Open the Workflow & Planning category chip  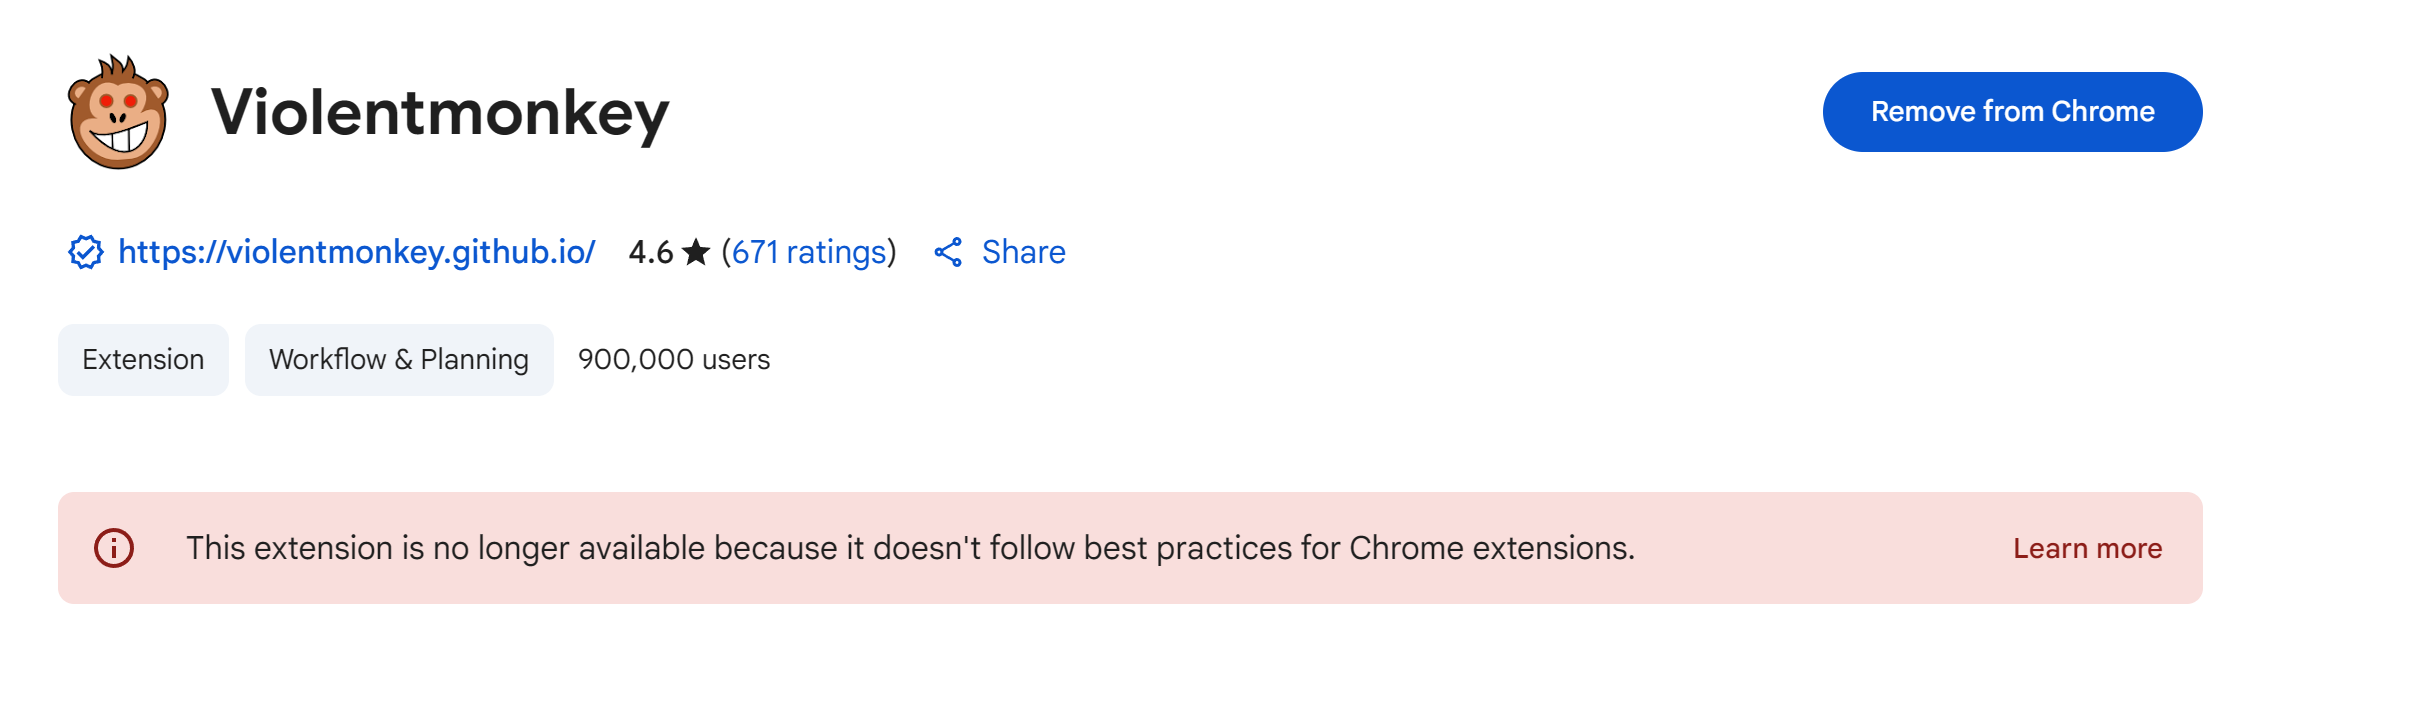coord(399,360)
